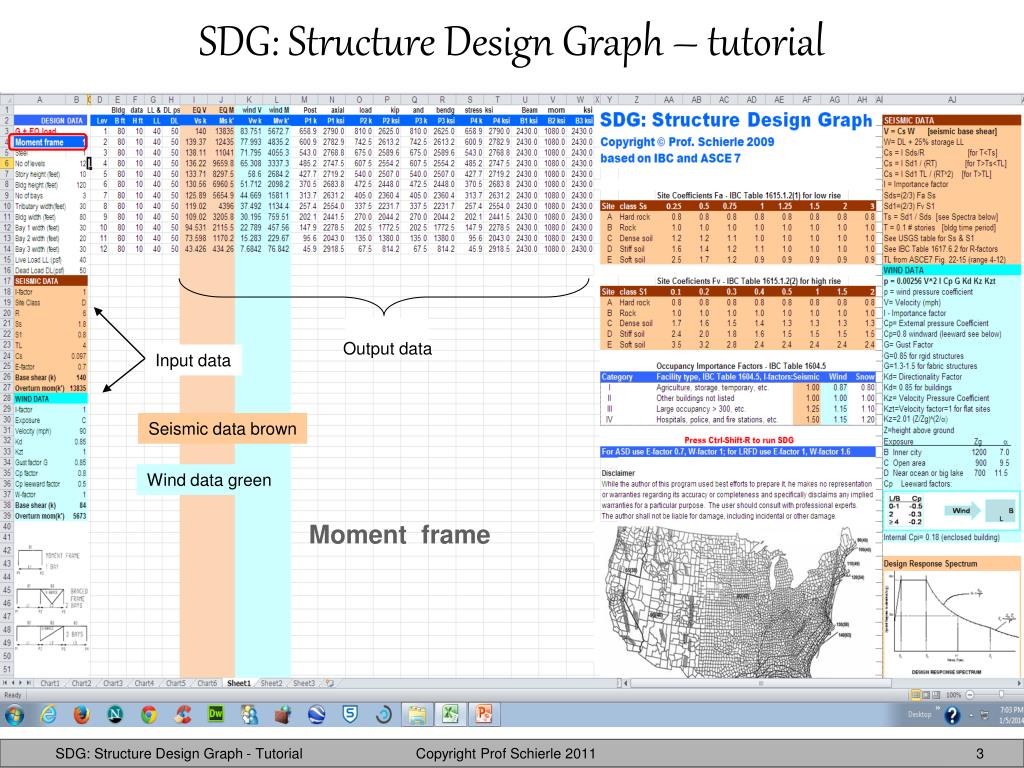Switch to Excel on the taskbar

pyautogui.click(x=450, y=715)
